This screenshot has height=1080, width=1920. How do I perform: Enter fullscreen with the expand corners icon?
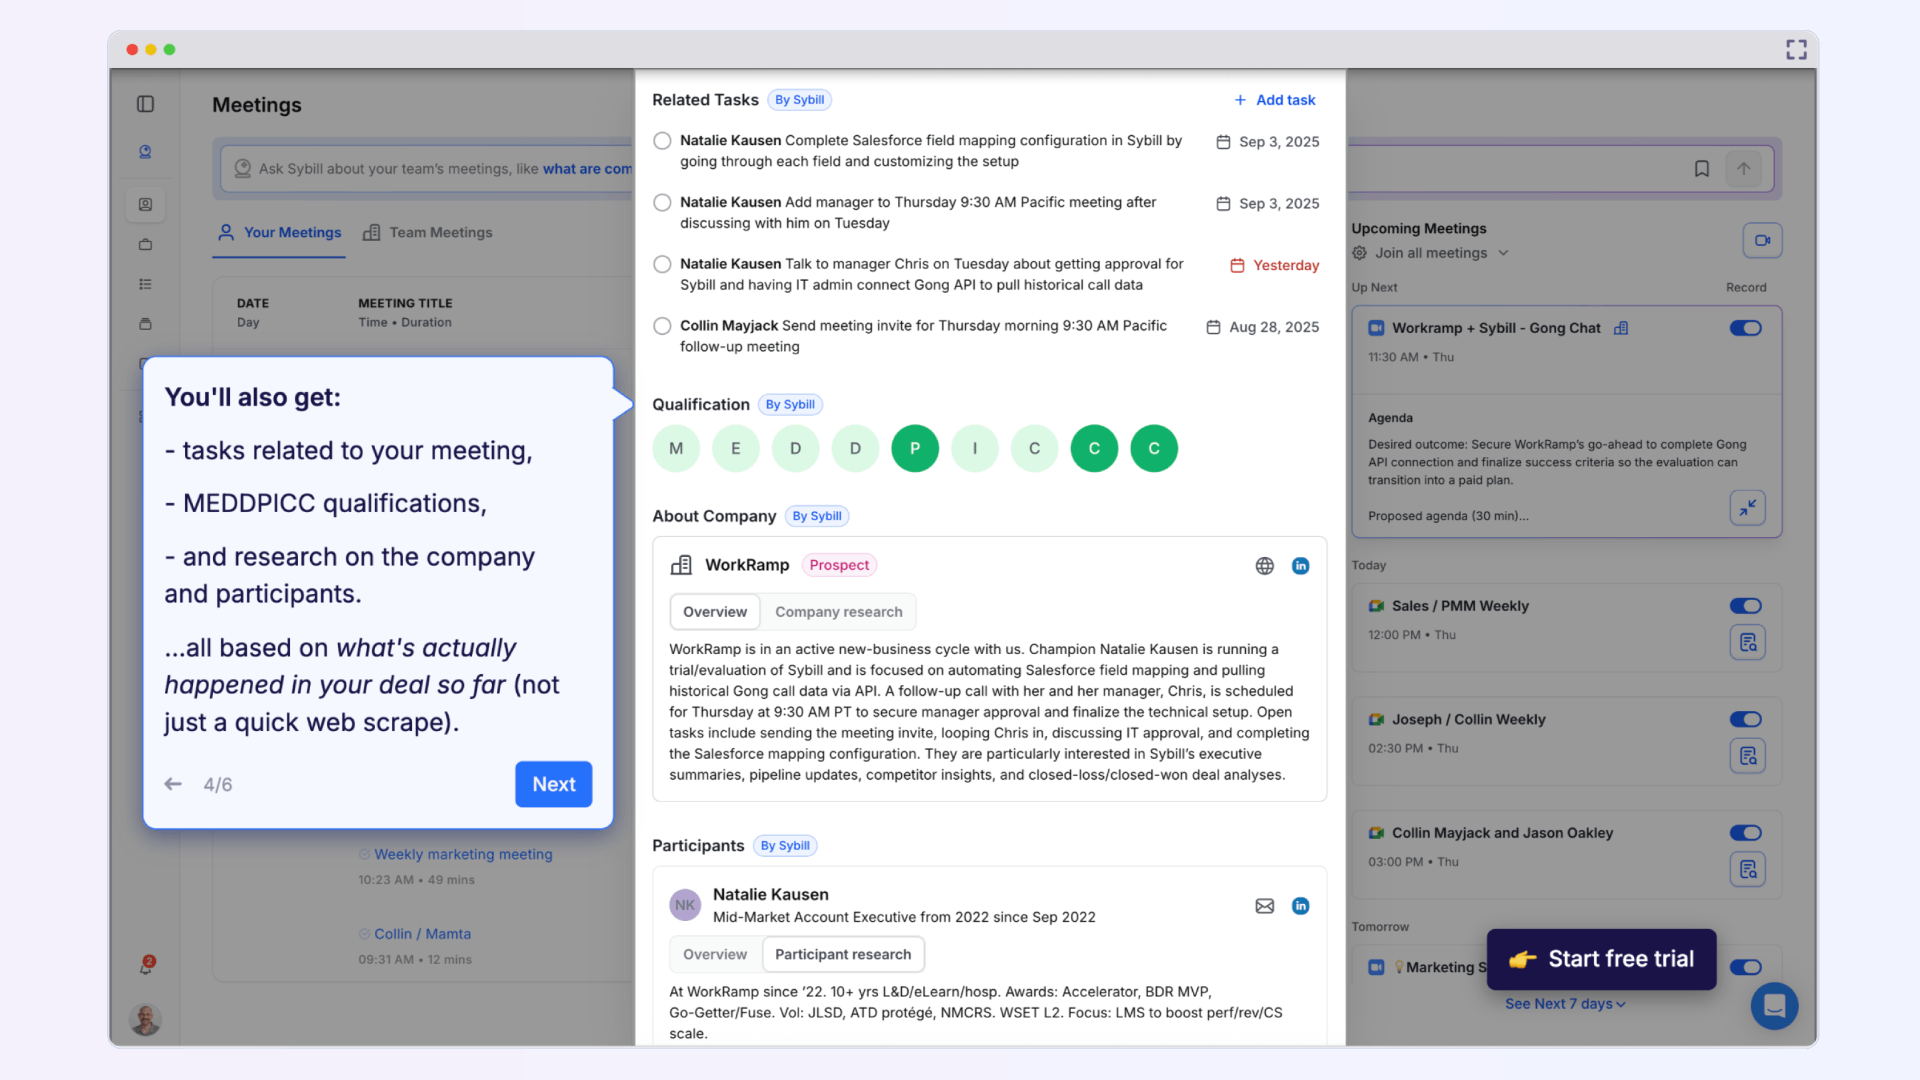1796,50
